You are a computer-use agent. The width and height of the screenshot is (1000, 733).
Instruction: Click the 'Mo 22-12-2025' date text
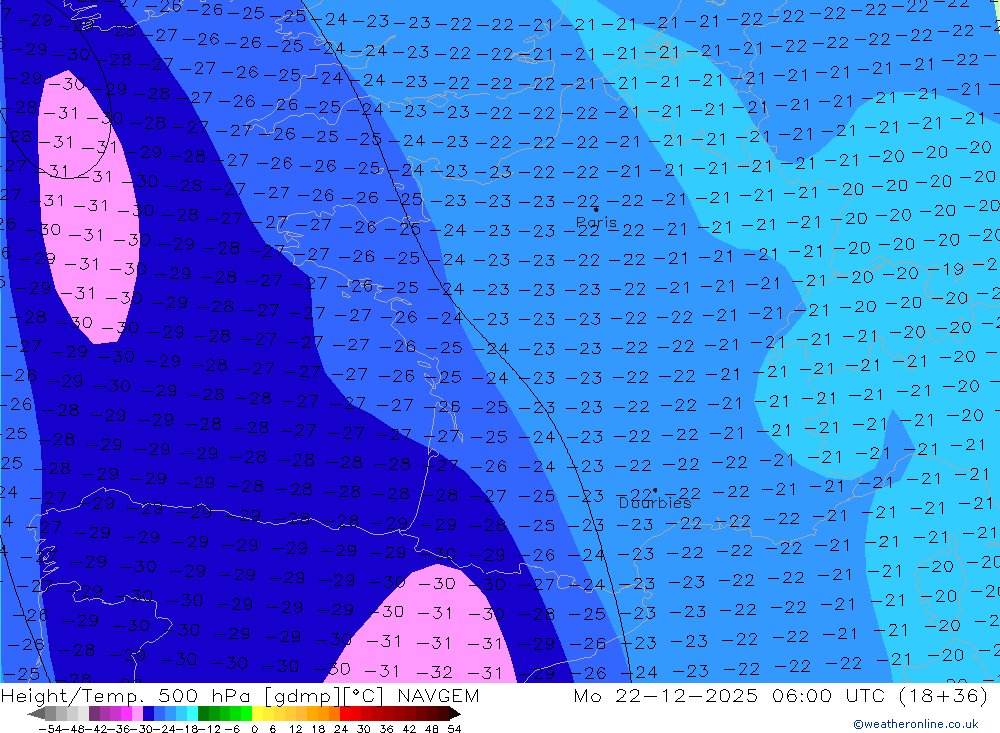pyautogui.click(x=665, y=695)
